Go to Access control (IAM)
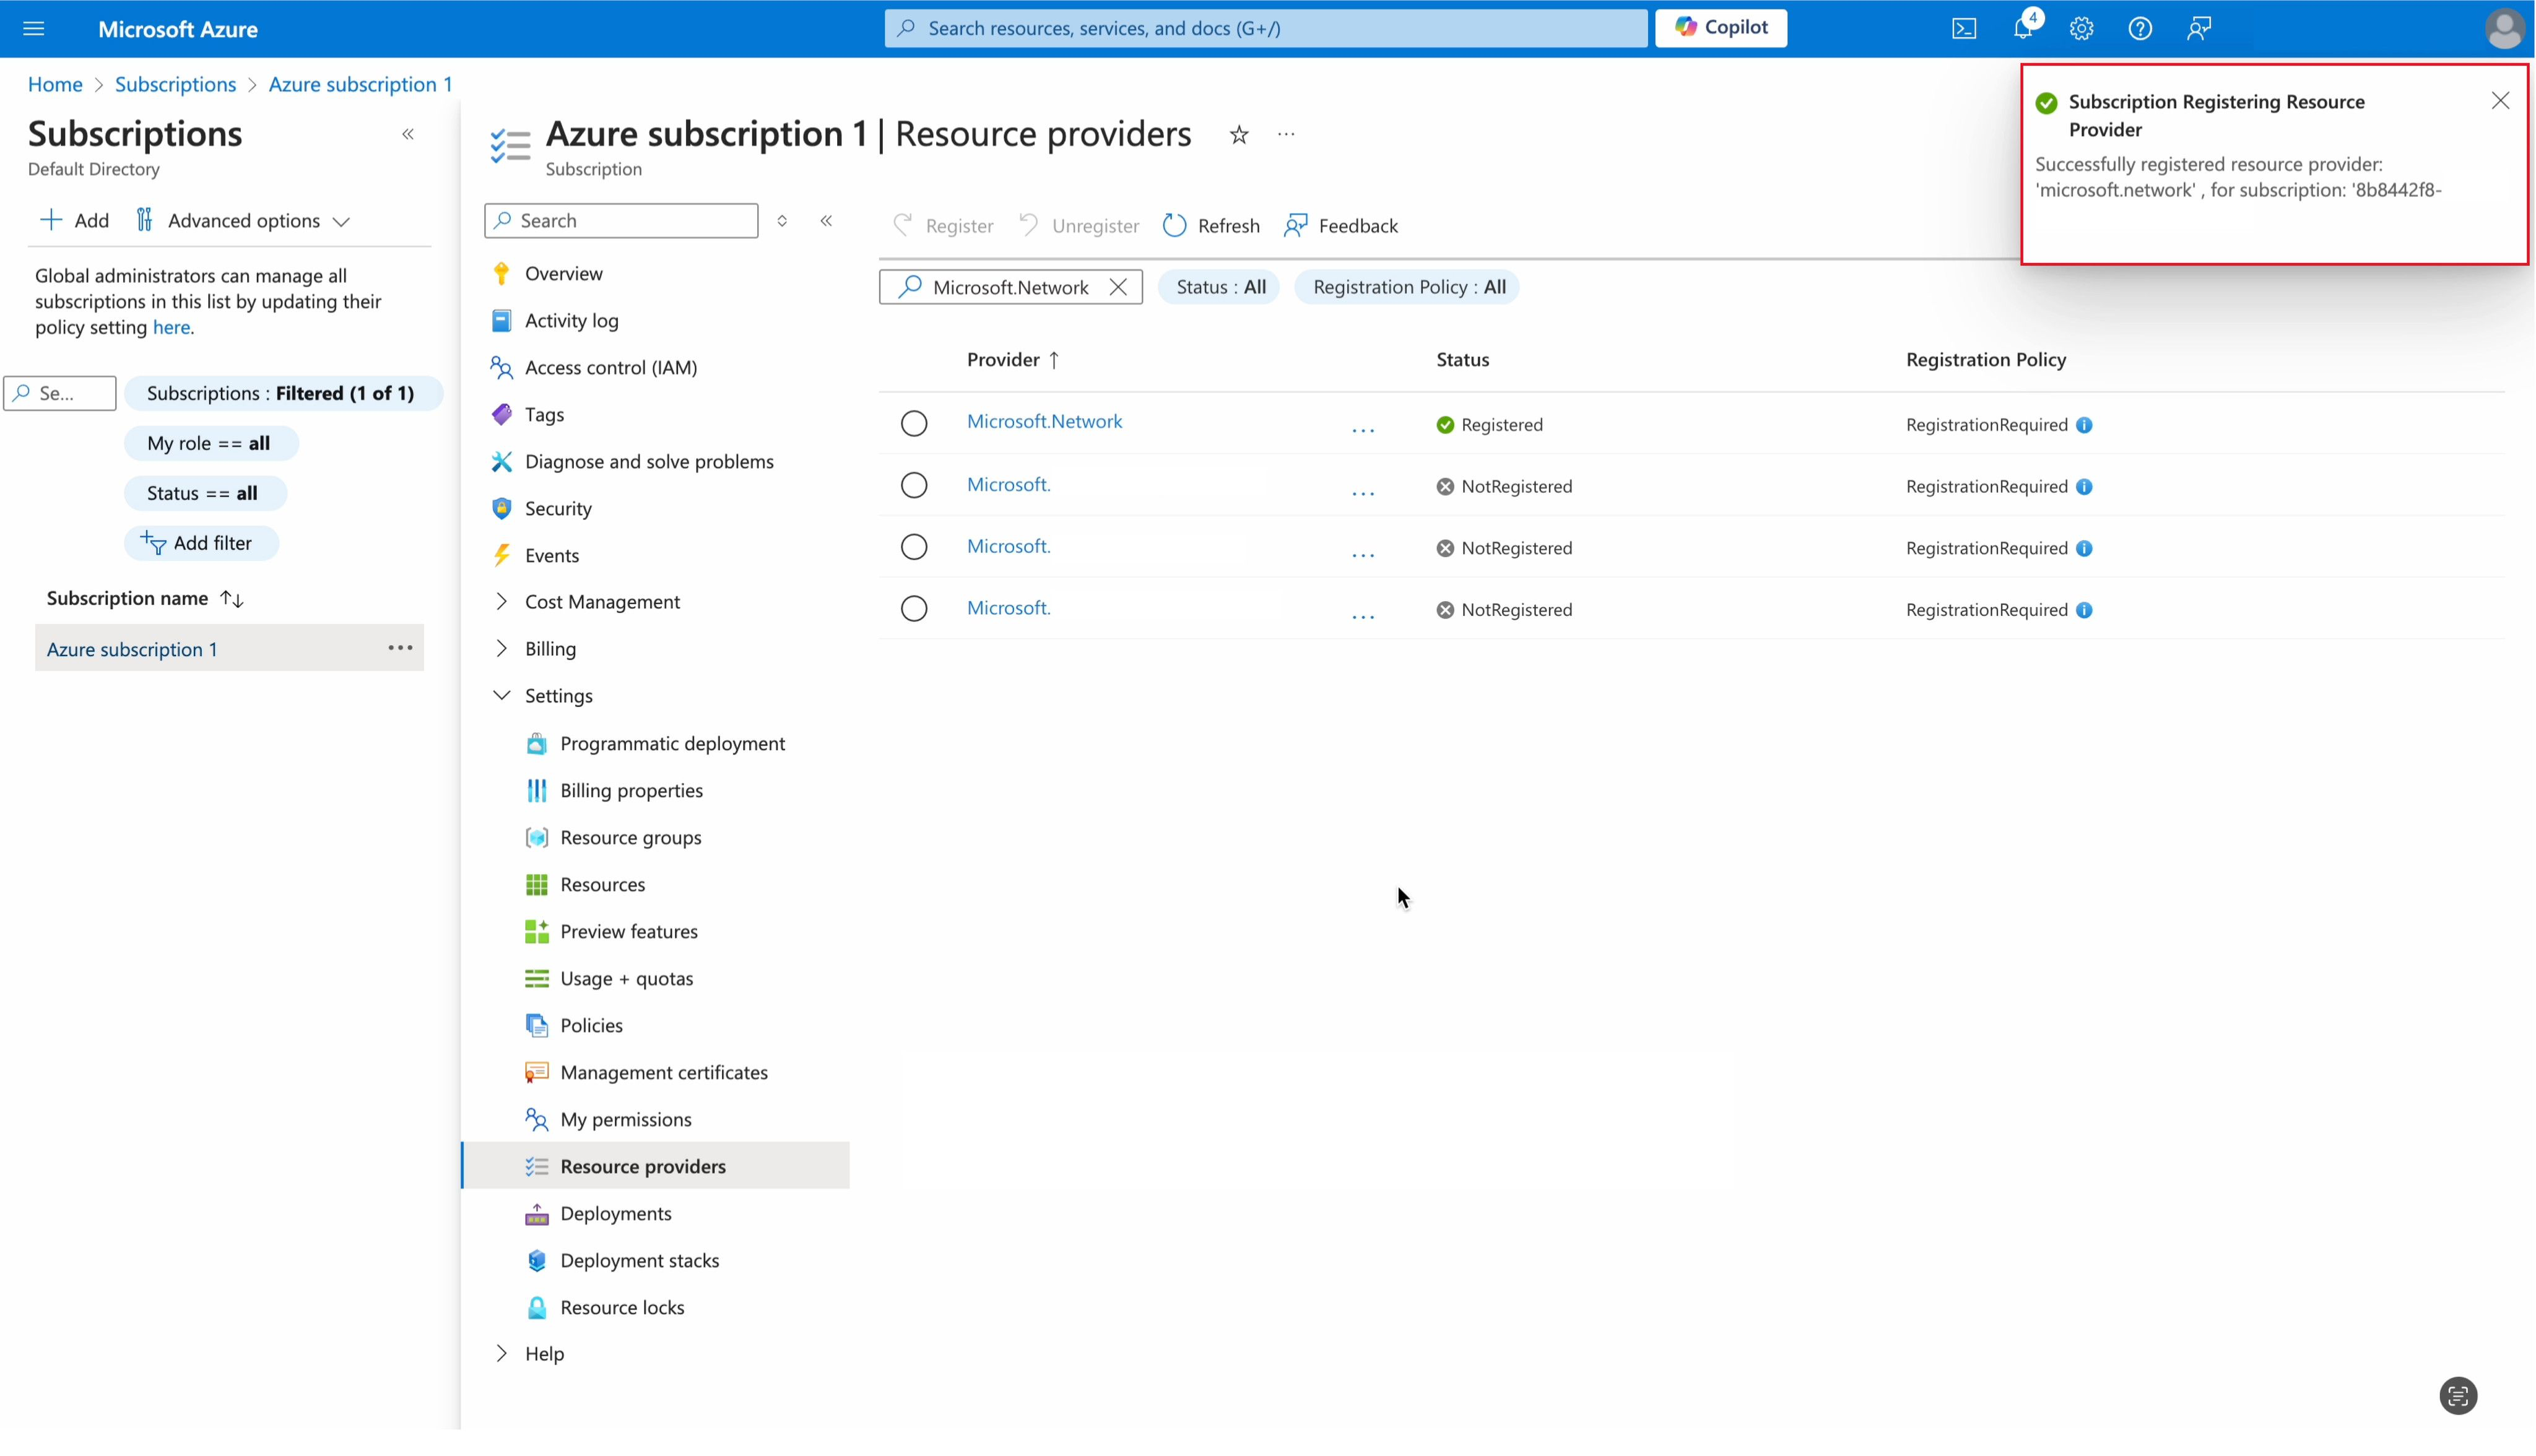Image resolution: width=2536 pixels, height=1456 pixels. click(x=610, y=368)
